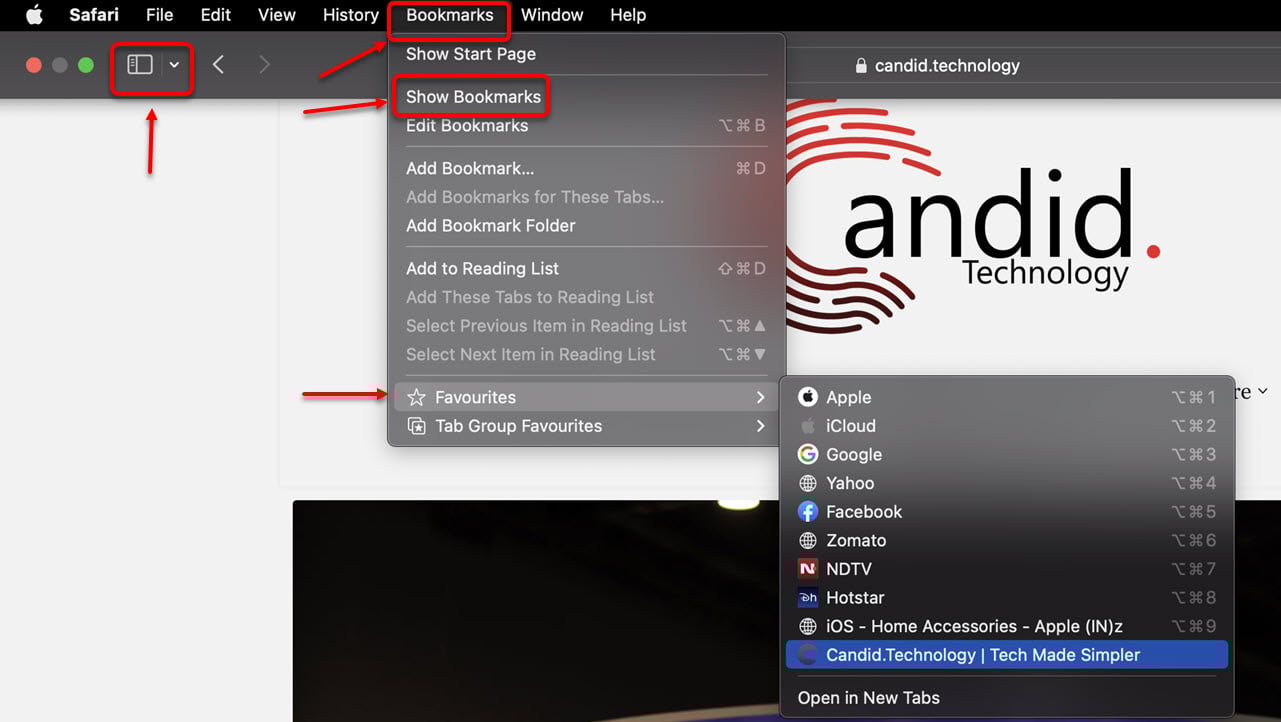Open the Bookmarks menu
The width and height of the screenshot is (1281, 722).
pos(448,15)
